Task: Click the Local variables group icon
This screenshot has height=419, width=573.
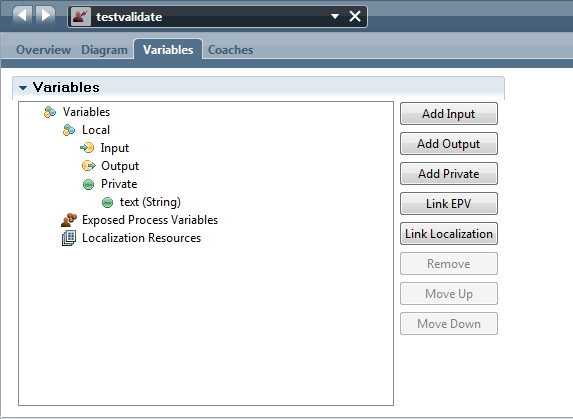Action: [69, 130]
